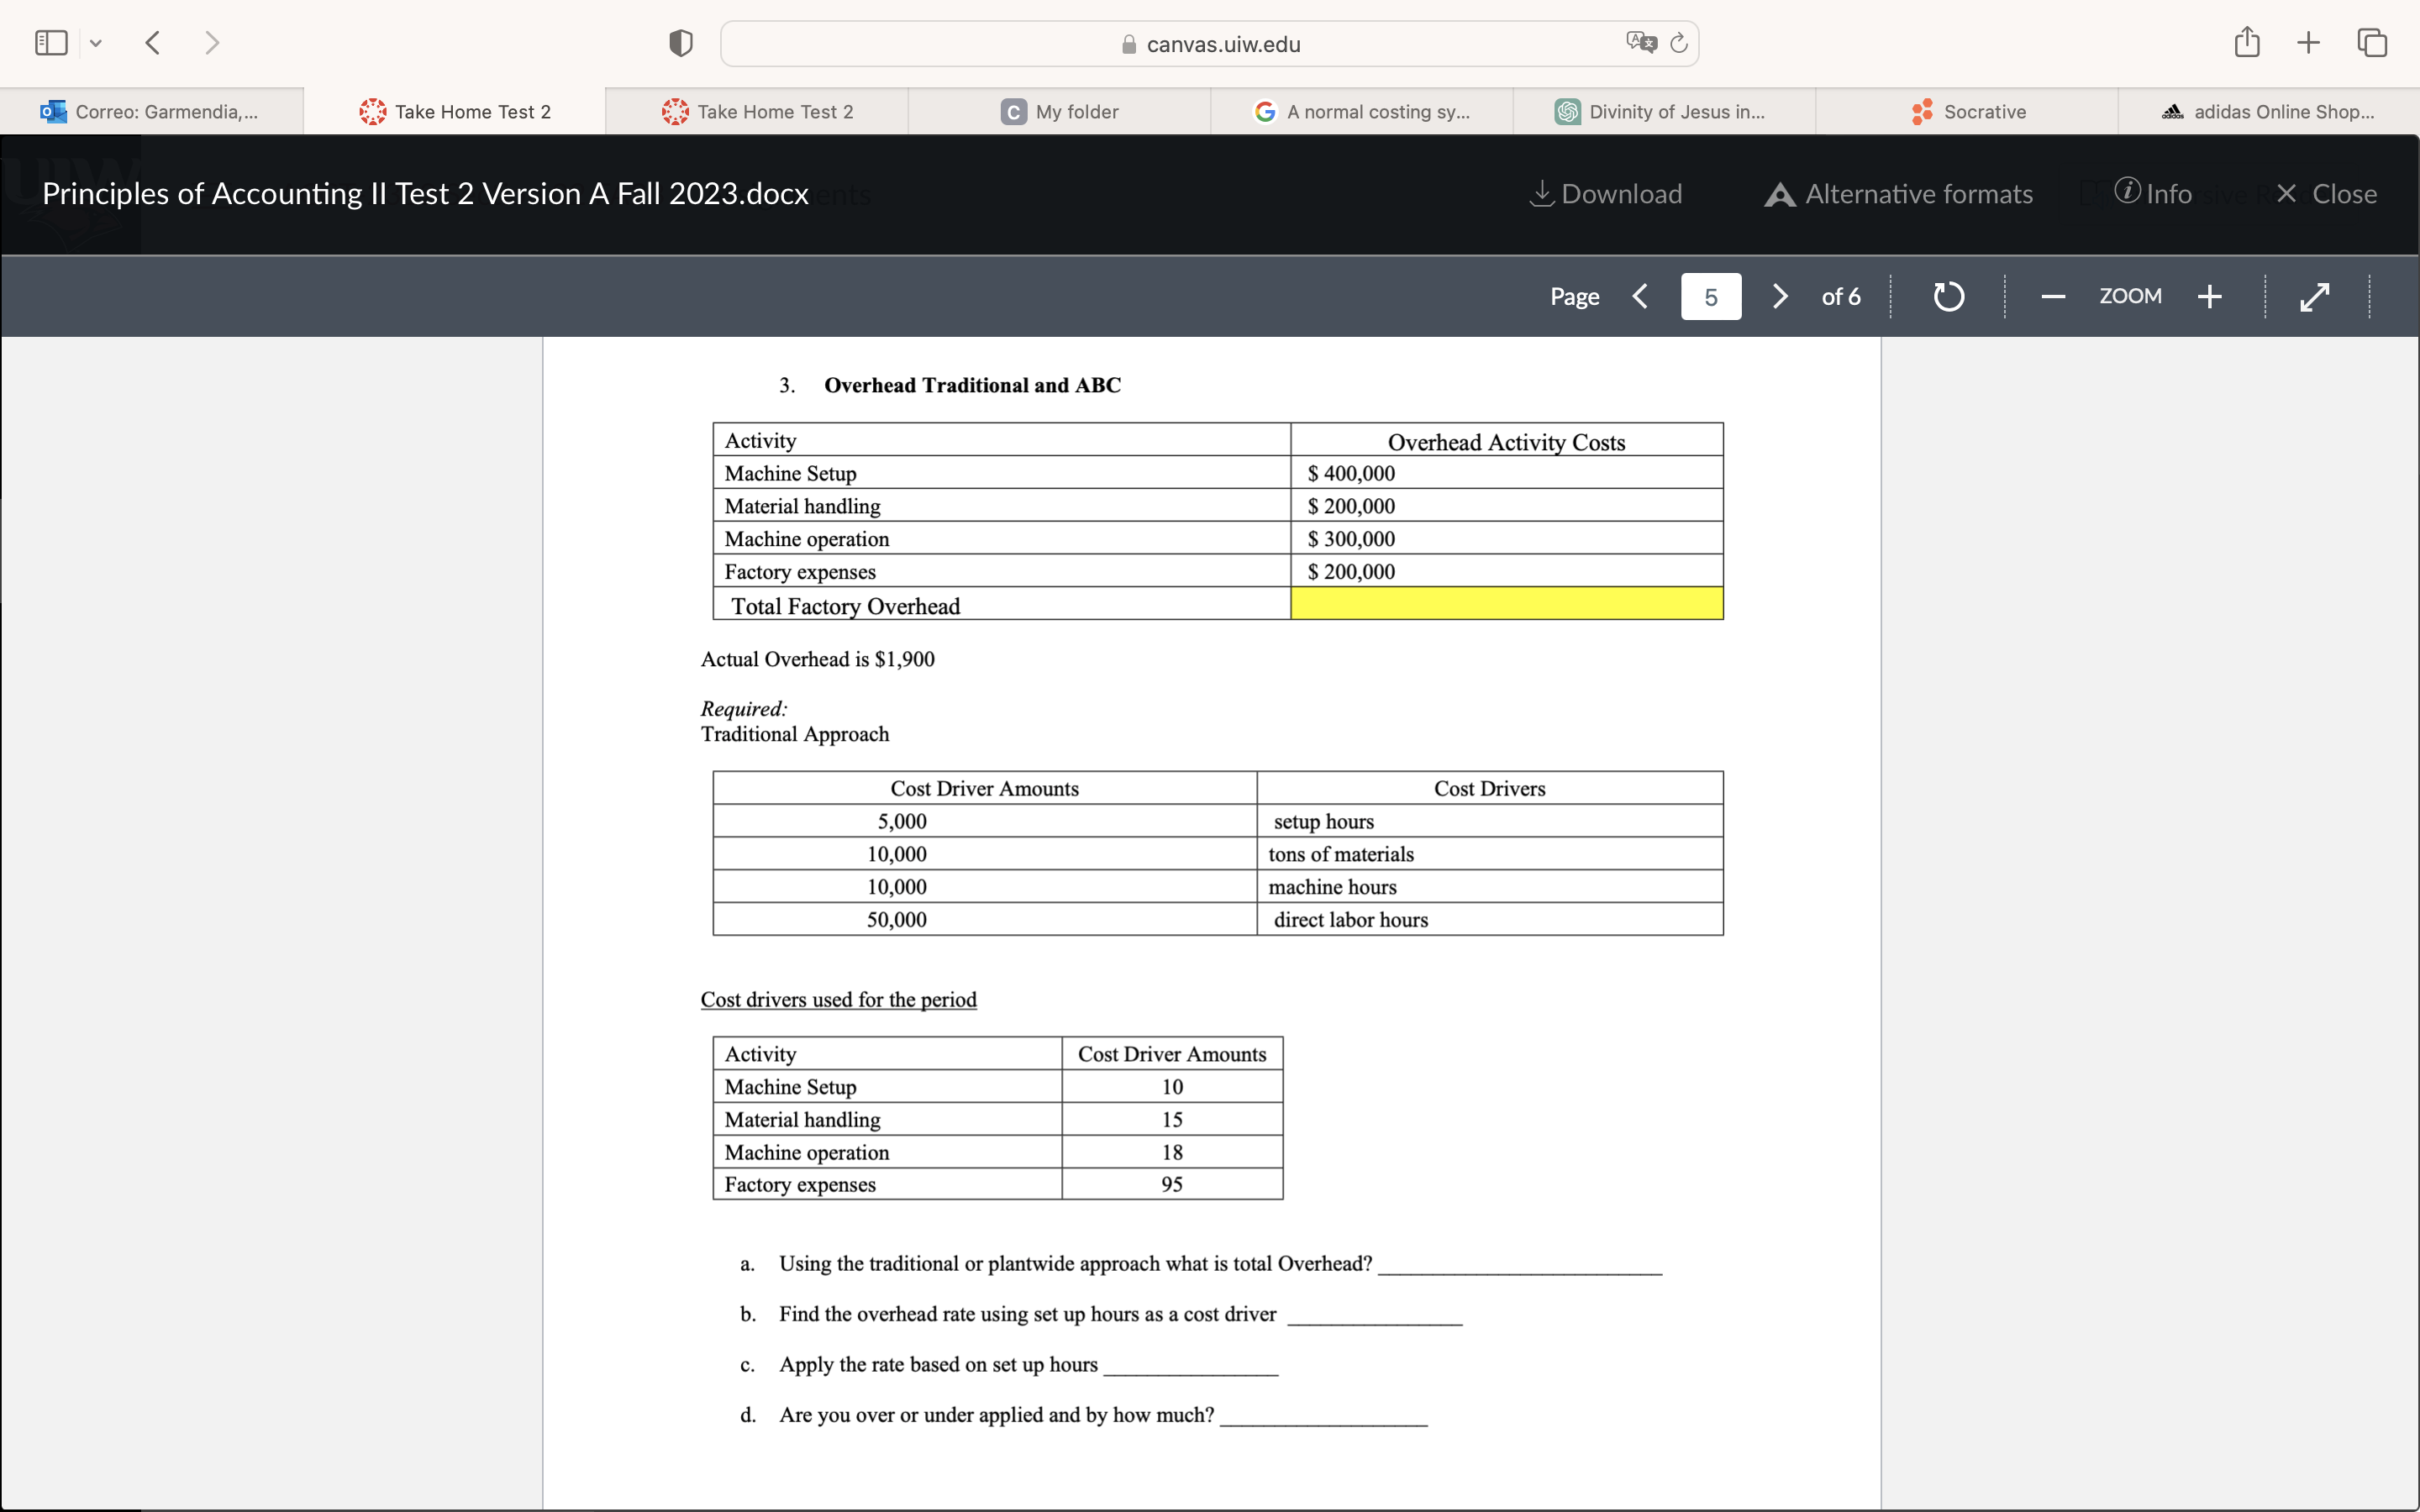Enter fullscreen with the expand arrows icon
Screen dimensions: 2420x1512
(2314, 297)
